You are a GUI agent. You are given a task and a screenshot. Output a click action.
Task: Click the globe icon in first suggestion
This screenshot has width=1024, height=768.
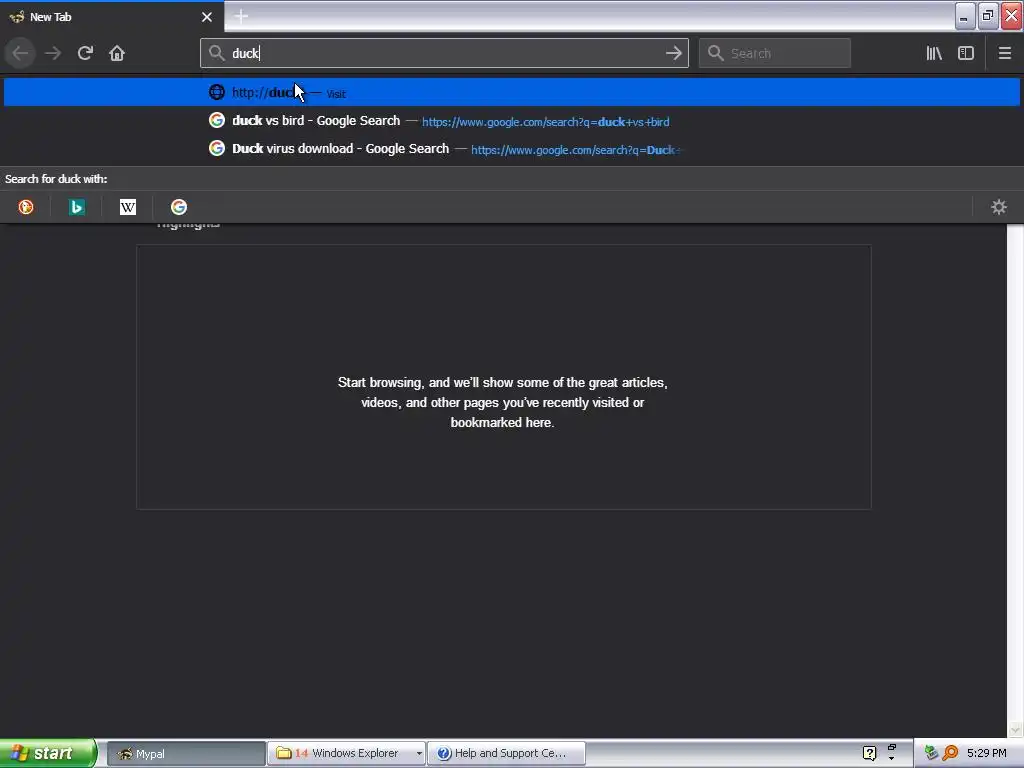point(217,92)
